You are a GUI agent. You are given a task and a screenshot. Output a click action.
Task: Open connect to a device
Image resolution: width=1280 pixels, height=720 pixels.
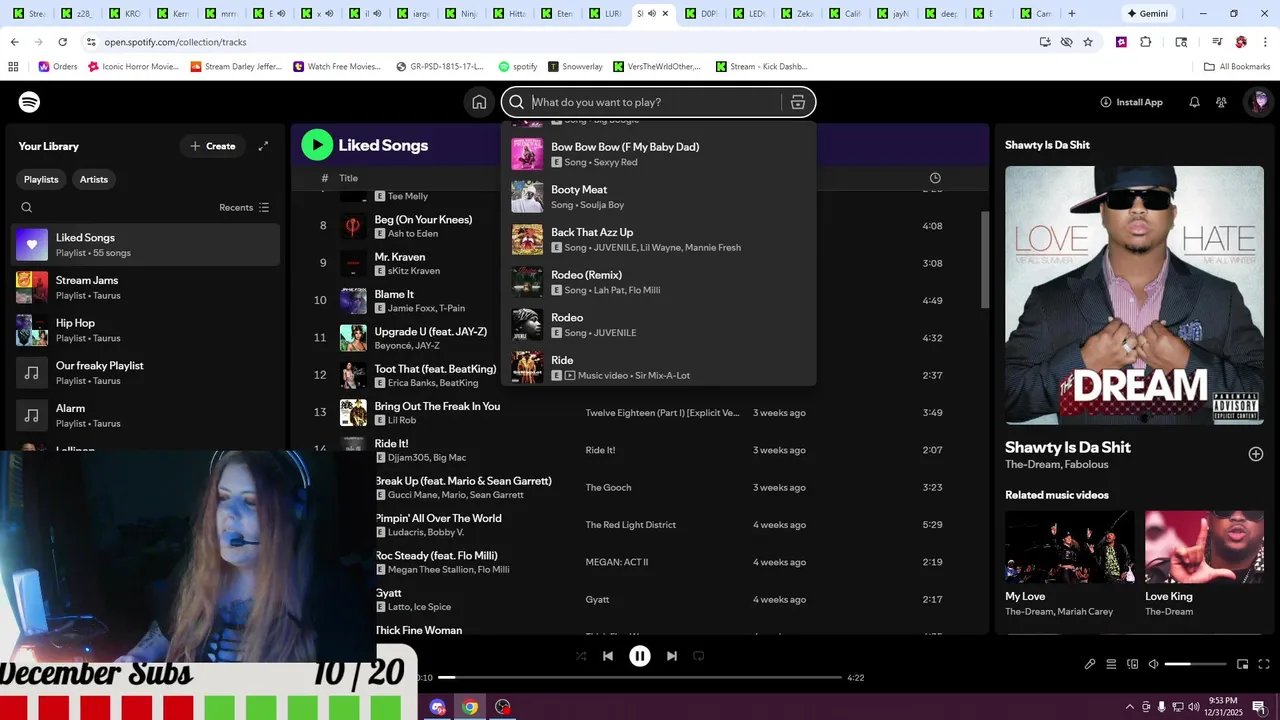1133,664
